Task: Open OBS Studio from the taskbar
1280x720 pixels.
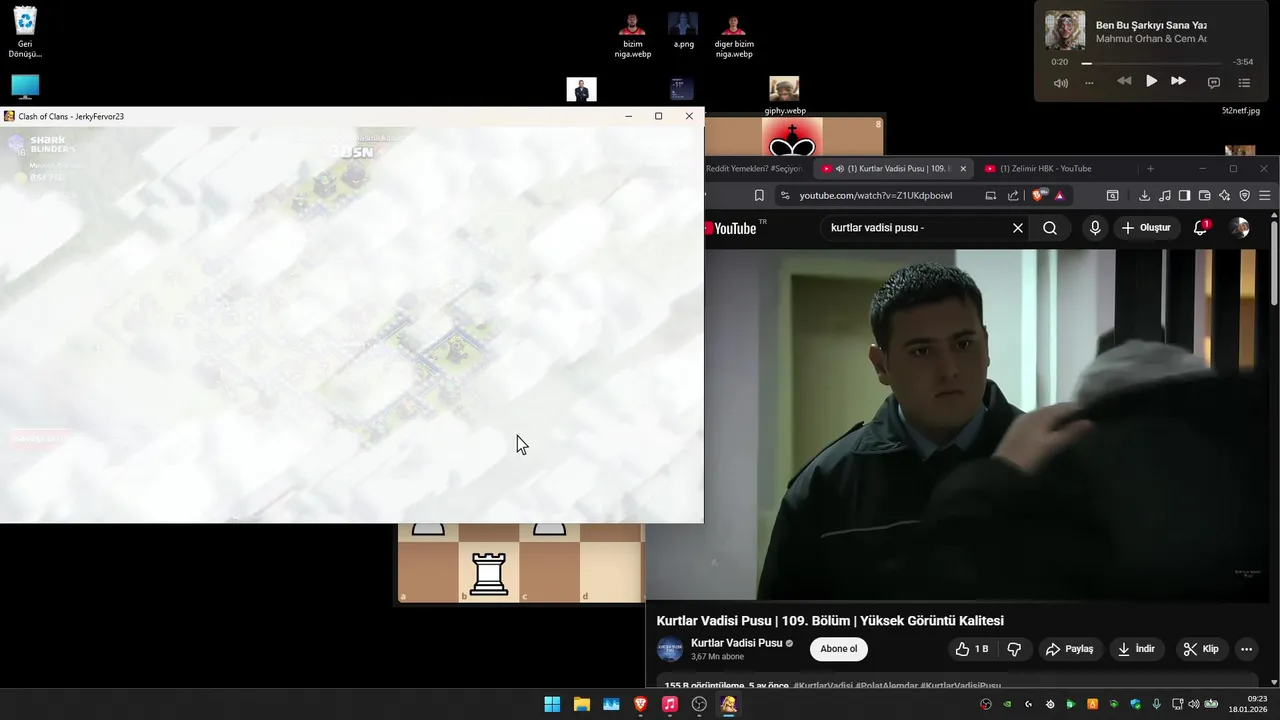Action: [x=699, y=704]
